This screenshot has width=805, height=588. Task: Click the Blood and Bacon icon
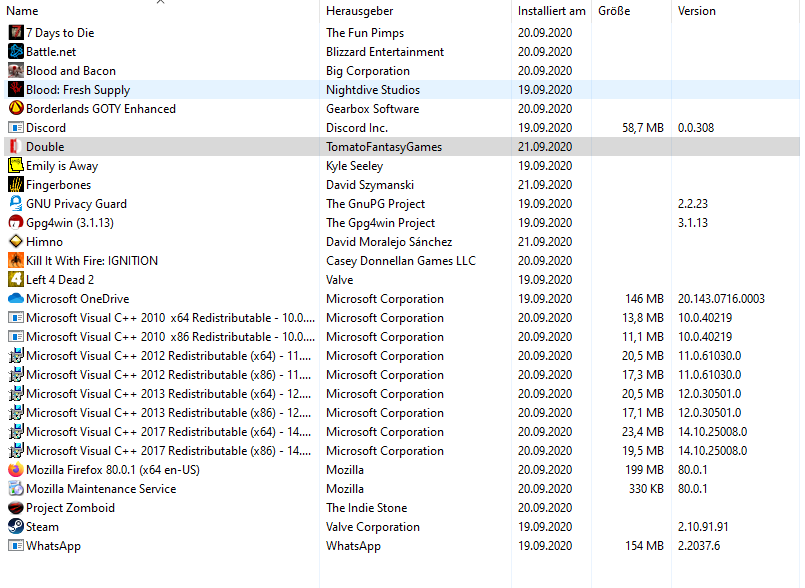pyautogui.click(x=16, y=71)
